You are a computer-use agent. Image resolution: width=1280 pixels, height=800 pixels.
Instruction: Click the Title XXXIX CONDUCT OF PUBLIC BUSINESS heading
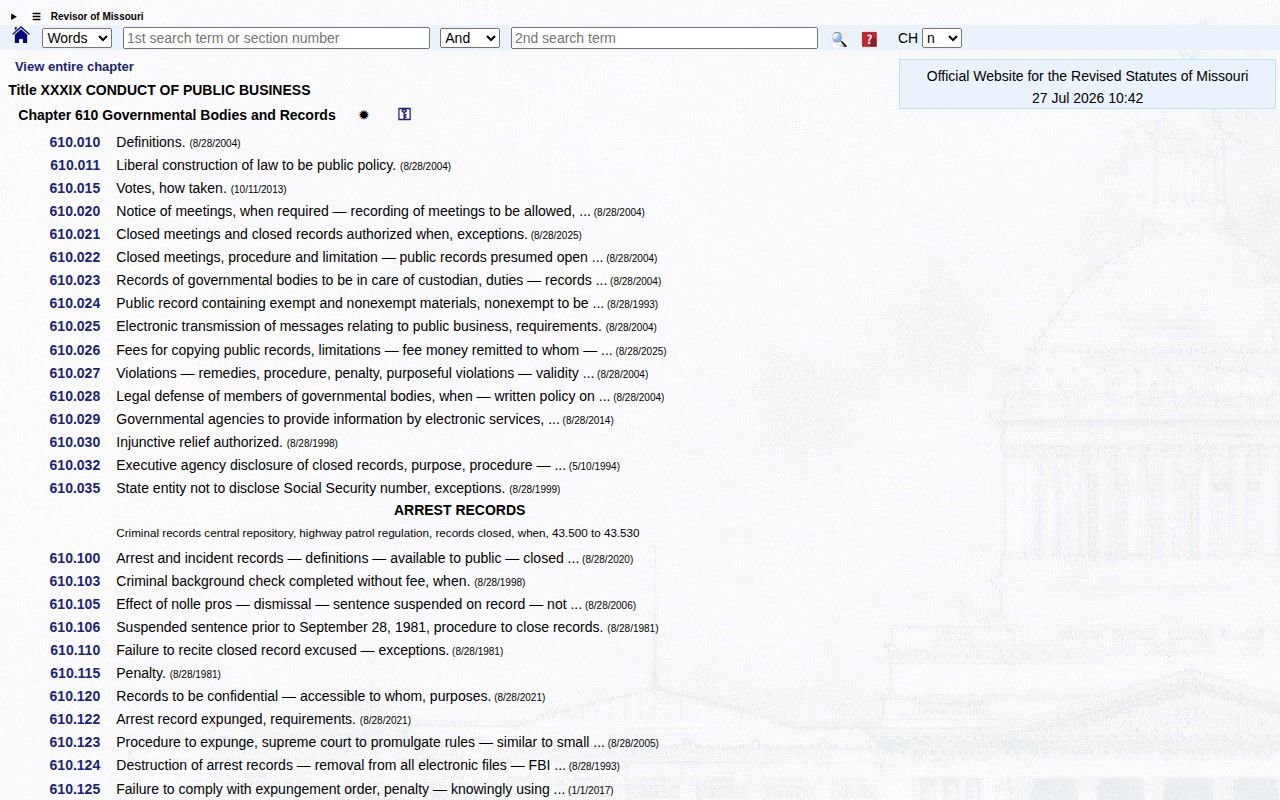pyautogui.click(x=159, y=90)
